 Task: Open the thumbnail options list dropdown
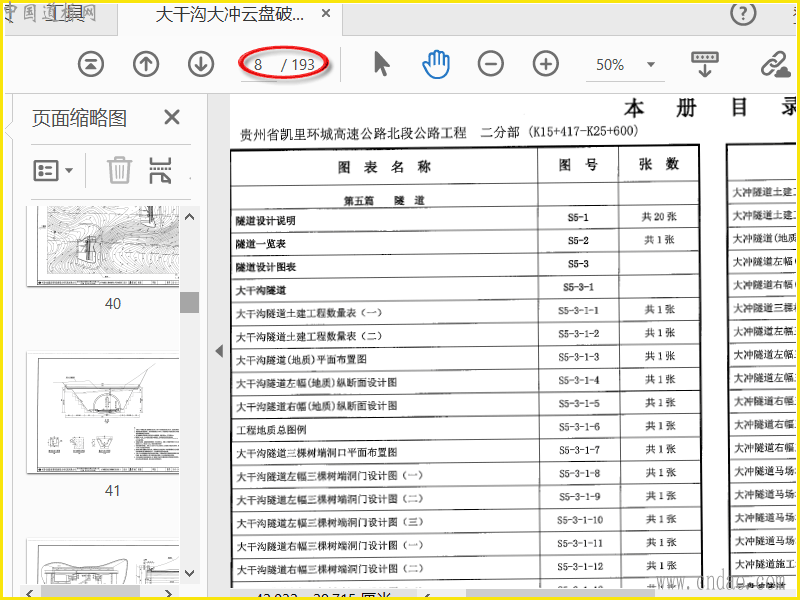click(53, 170)
